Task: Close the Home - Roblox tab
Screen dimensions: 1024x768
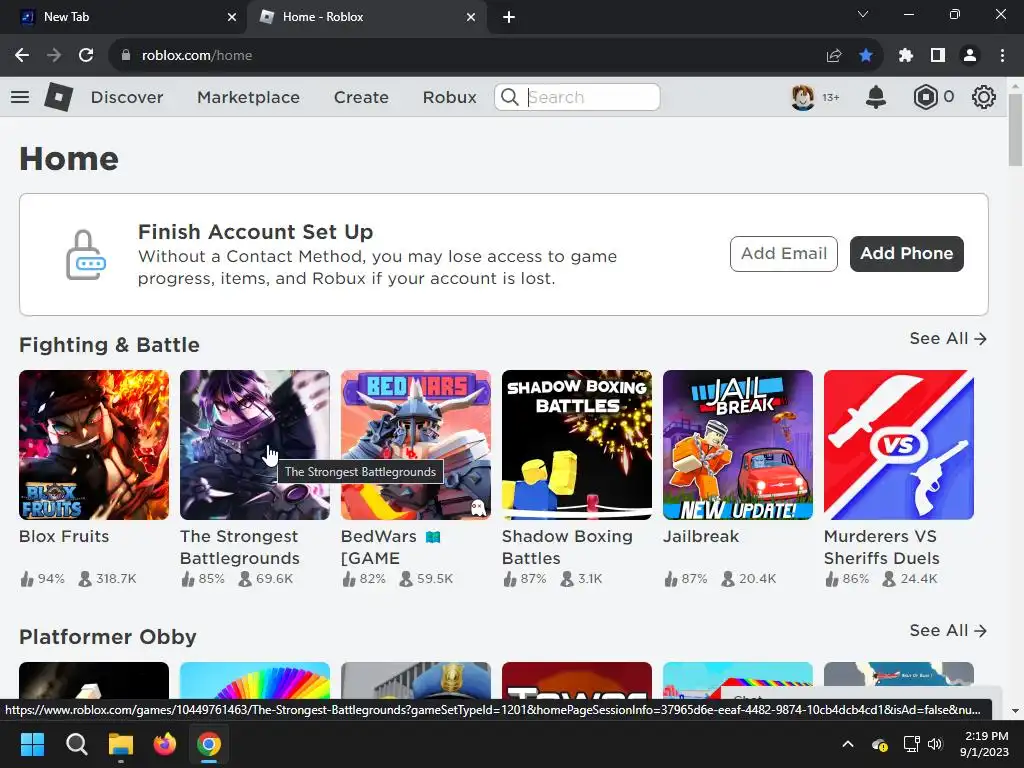Action: pos(471,17)
